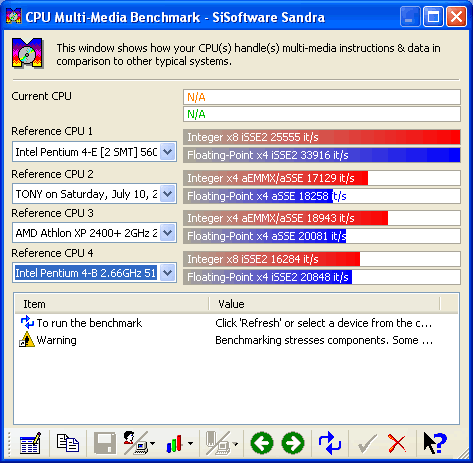473x463 pixels.
Task: Click the colored bar chart toolbar icon
Action: point(174,443)
